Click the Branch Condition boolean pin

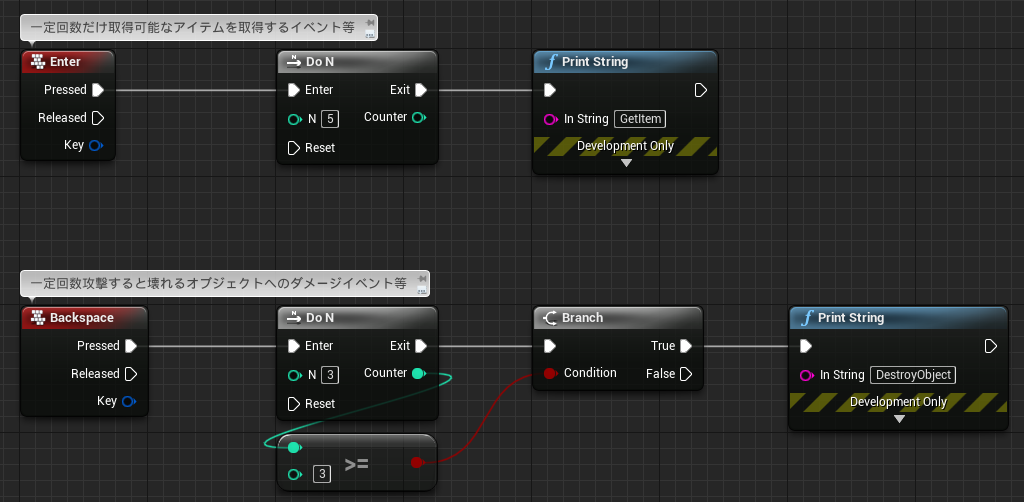click(x=550, y=373)
